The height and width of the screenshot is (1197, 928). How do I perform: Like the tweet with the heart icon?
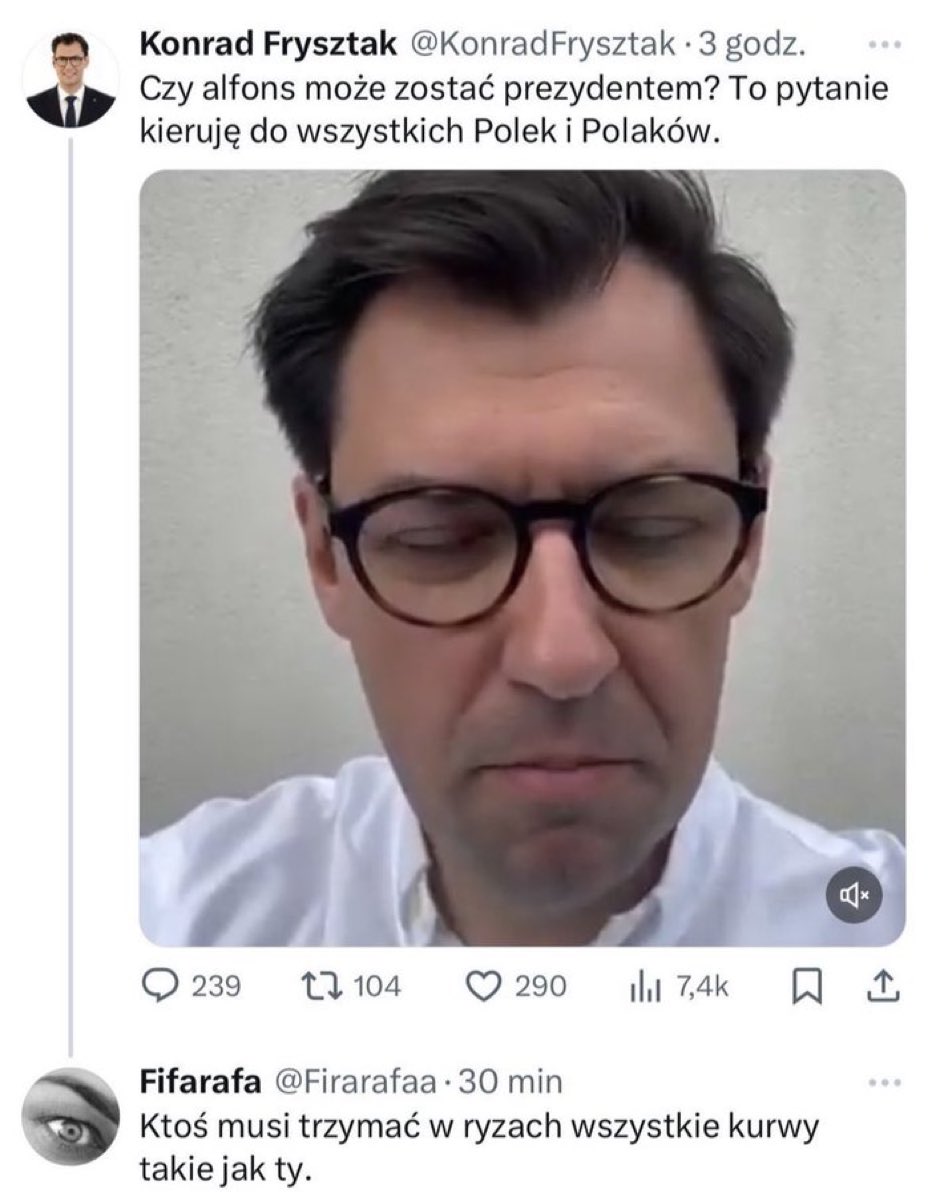point(483,986)
